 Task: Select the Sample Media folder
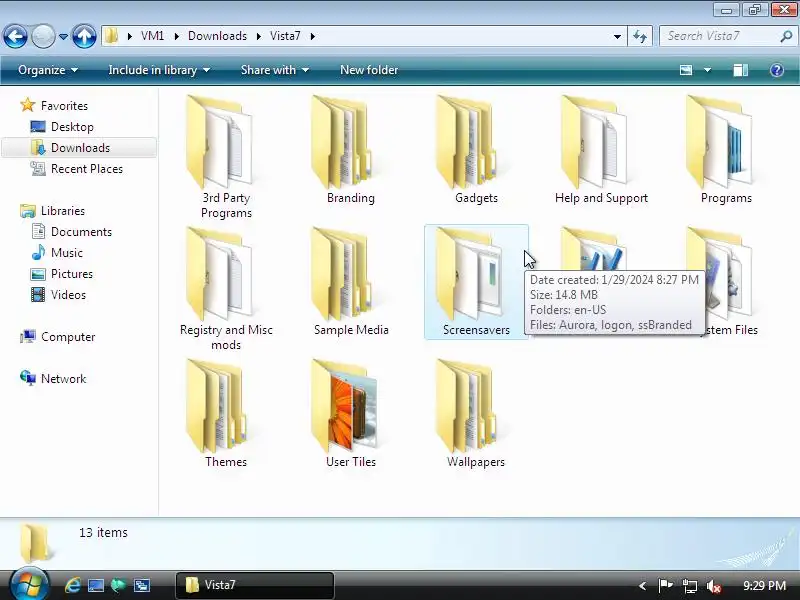[x=351, y=282]
